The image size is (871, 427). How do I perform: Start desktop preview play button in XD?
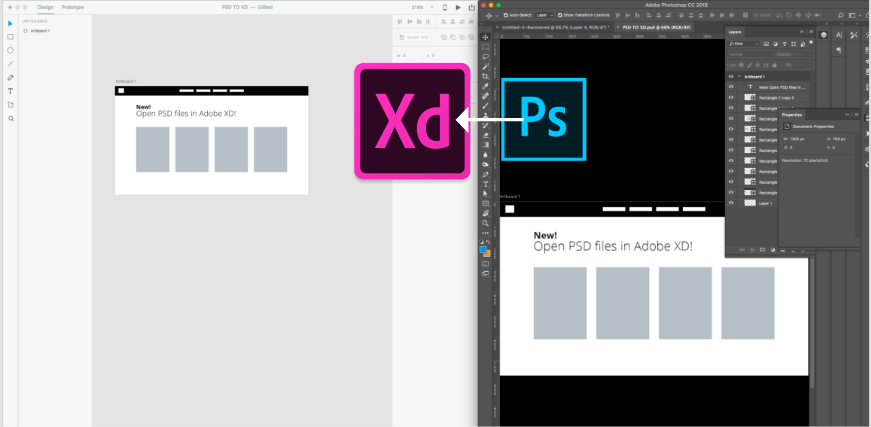pyautogui.click(x=458, y=7)
